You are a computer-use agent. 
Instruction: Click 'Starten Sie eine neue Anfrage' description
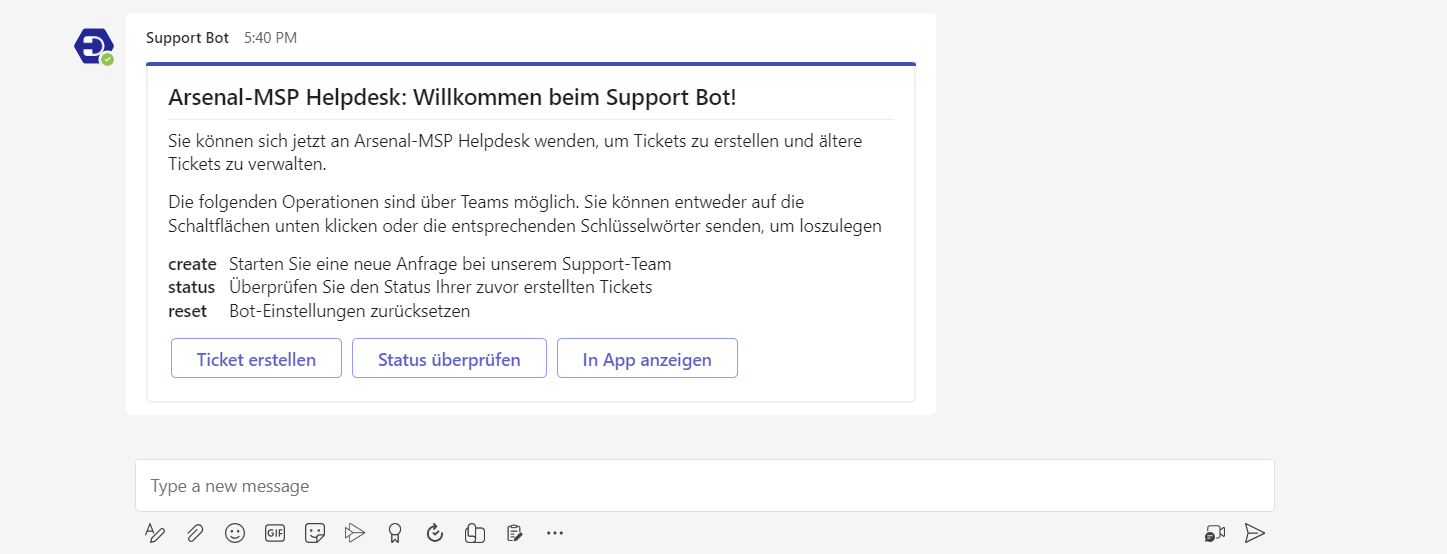[450, 264]
